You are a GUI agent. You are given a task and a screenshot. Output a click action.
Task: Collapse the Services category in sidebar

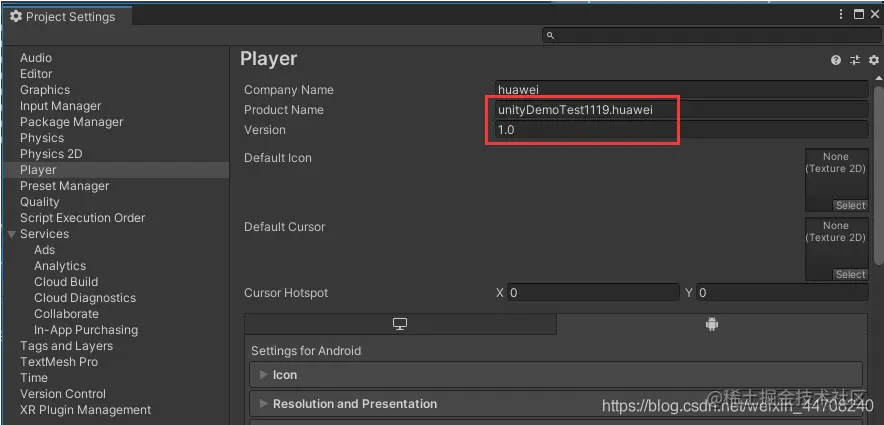pos(11,234)
